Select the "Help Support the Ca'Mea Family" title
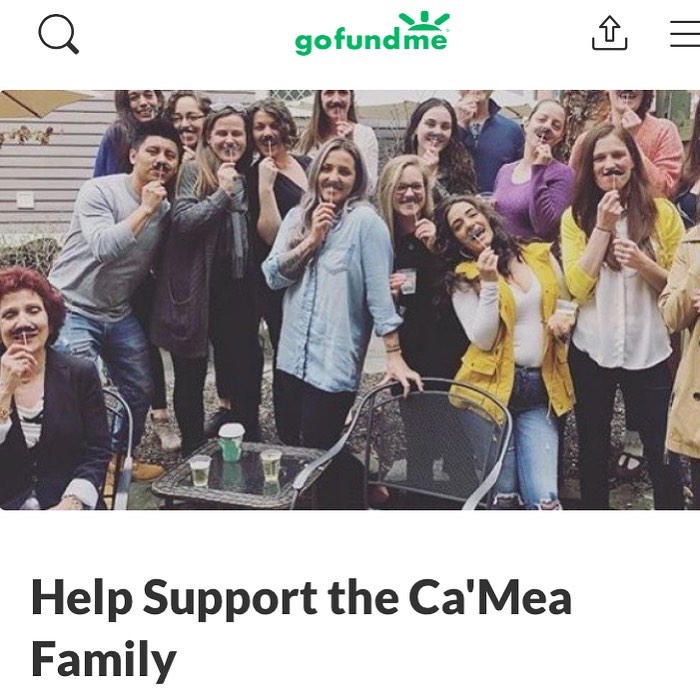This screenshot has width=700, height=700. [x=301, y=628]
